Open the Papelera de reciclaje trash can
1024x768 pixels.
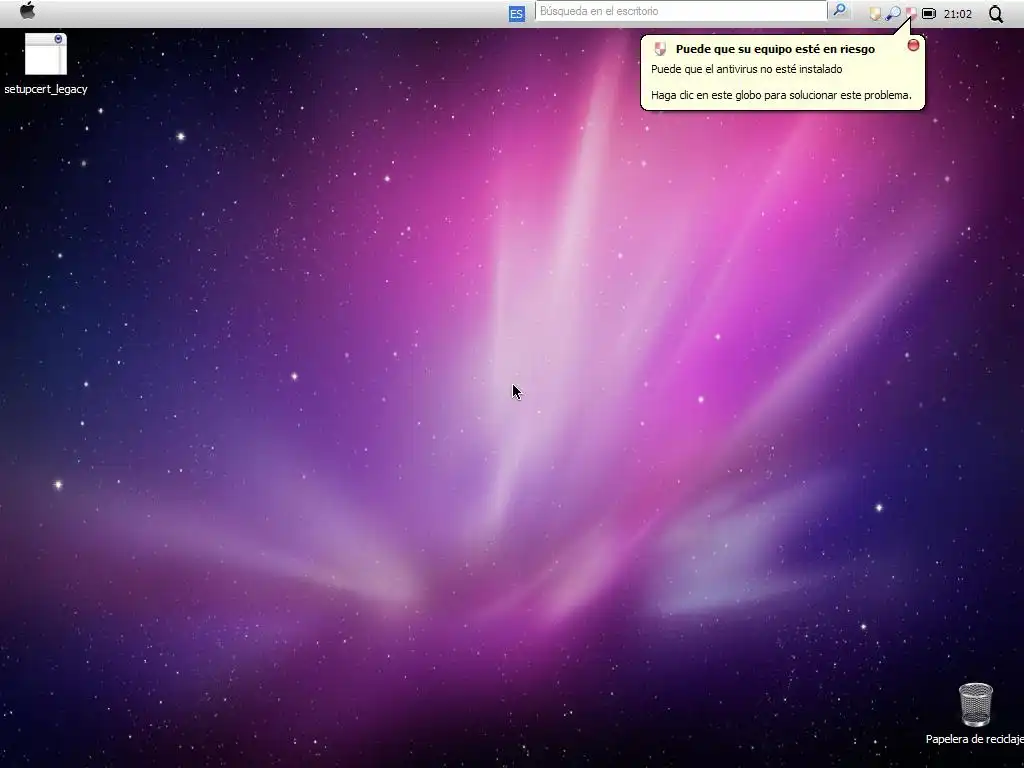click(x=975, y=714)
